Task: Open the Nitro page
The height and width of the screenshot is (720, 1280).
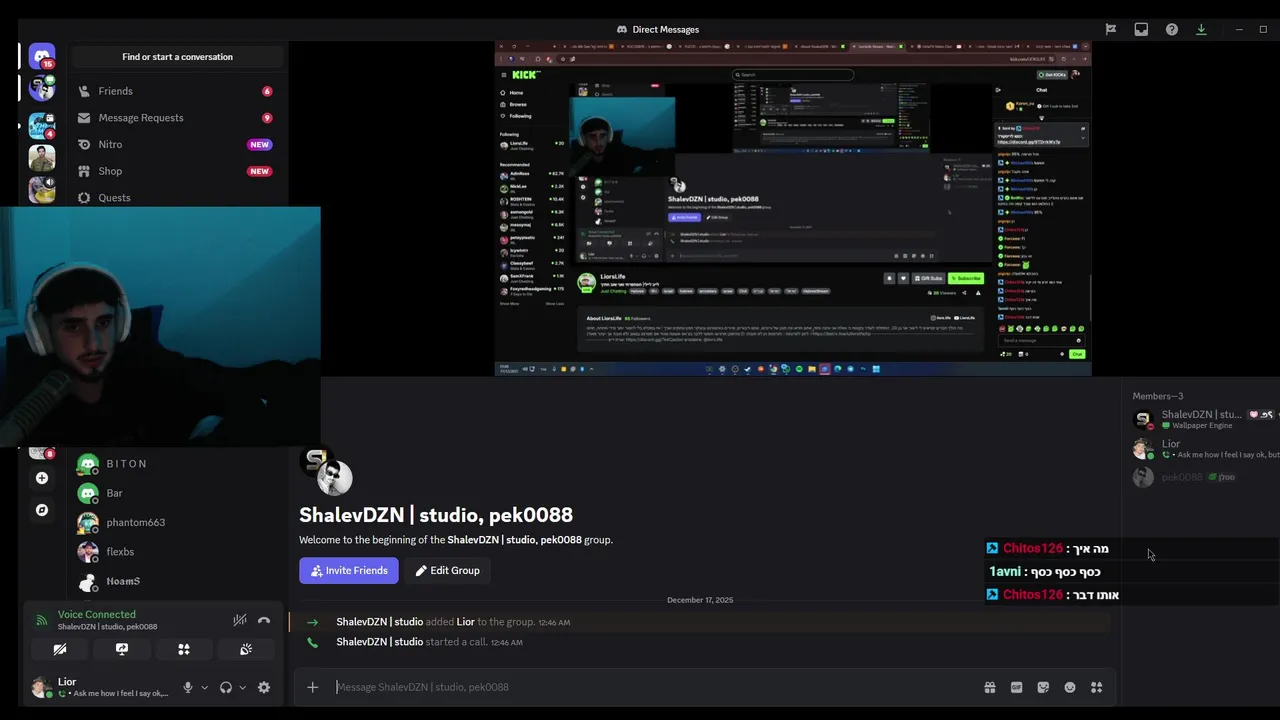Action: (x=176, y=144)
